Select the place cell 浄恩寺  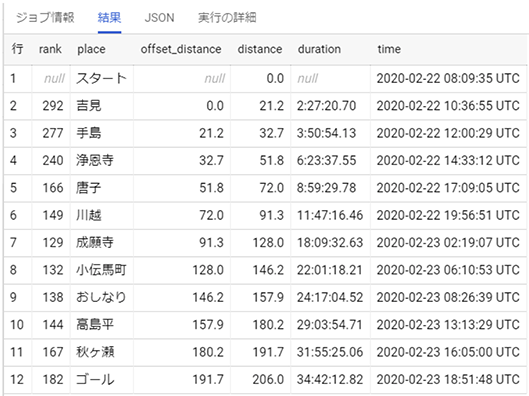pyautogui.click(x=95, y=161)
